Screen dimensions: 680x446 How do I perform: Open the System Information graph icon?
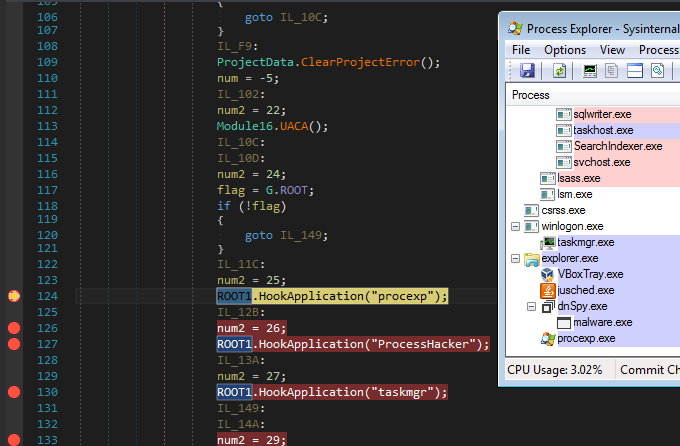(x=590, y=71)
